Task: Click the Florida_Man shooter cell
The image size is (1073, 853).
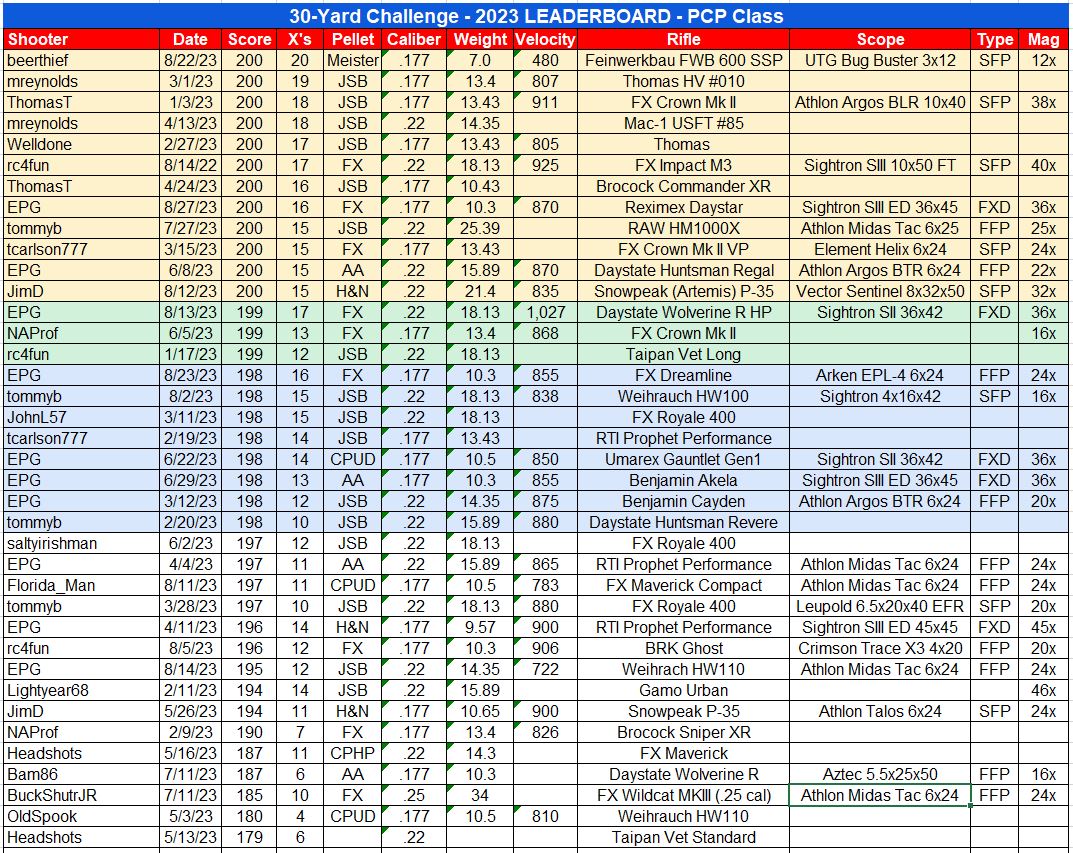Action: click(81, 585)
